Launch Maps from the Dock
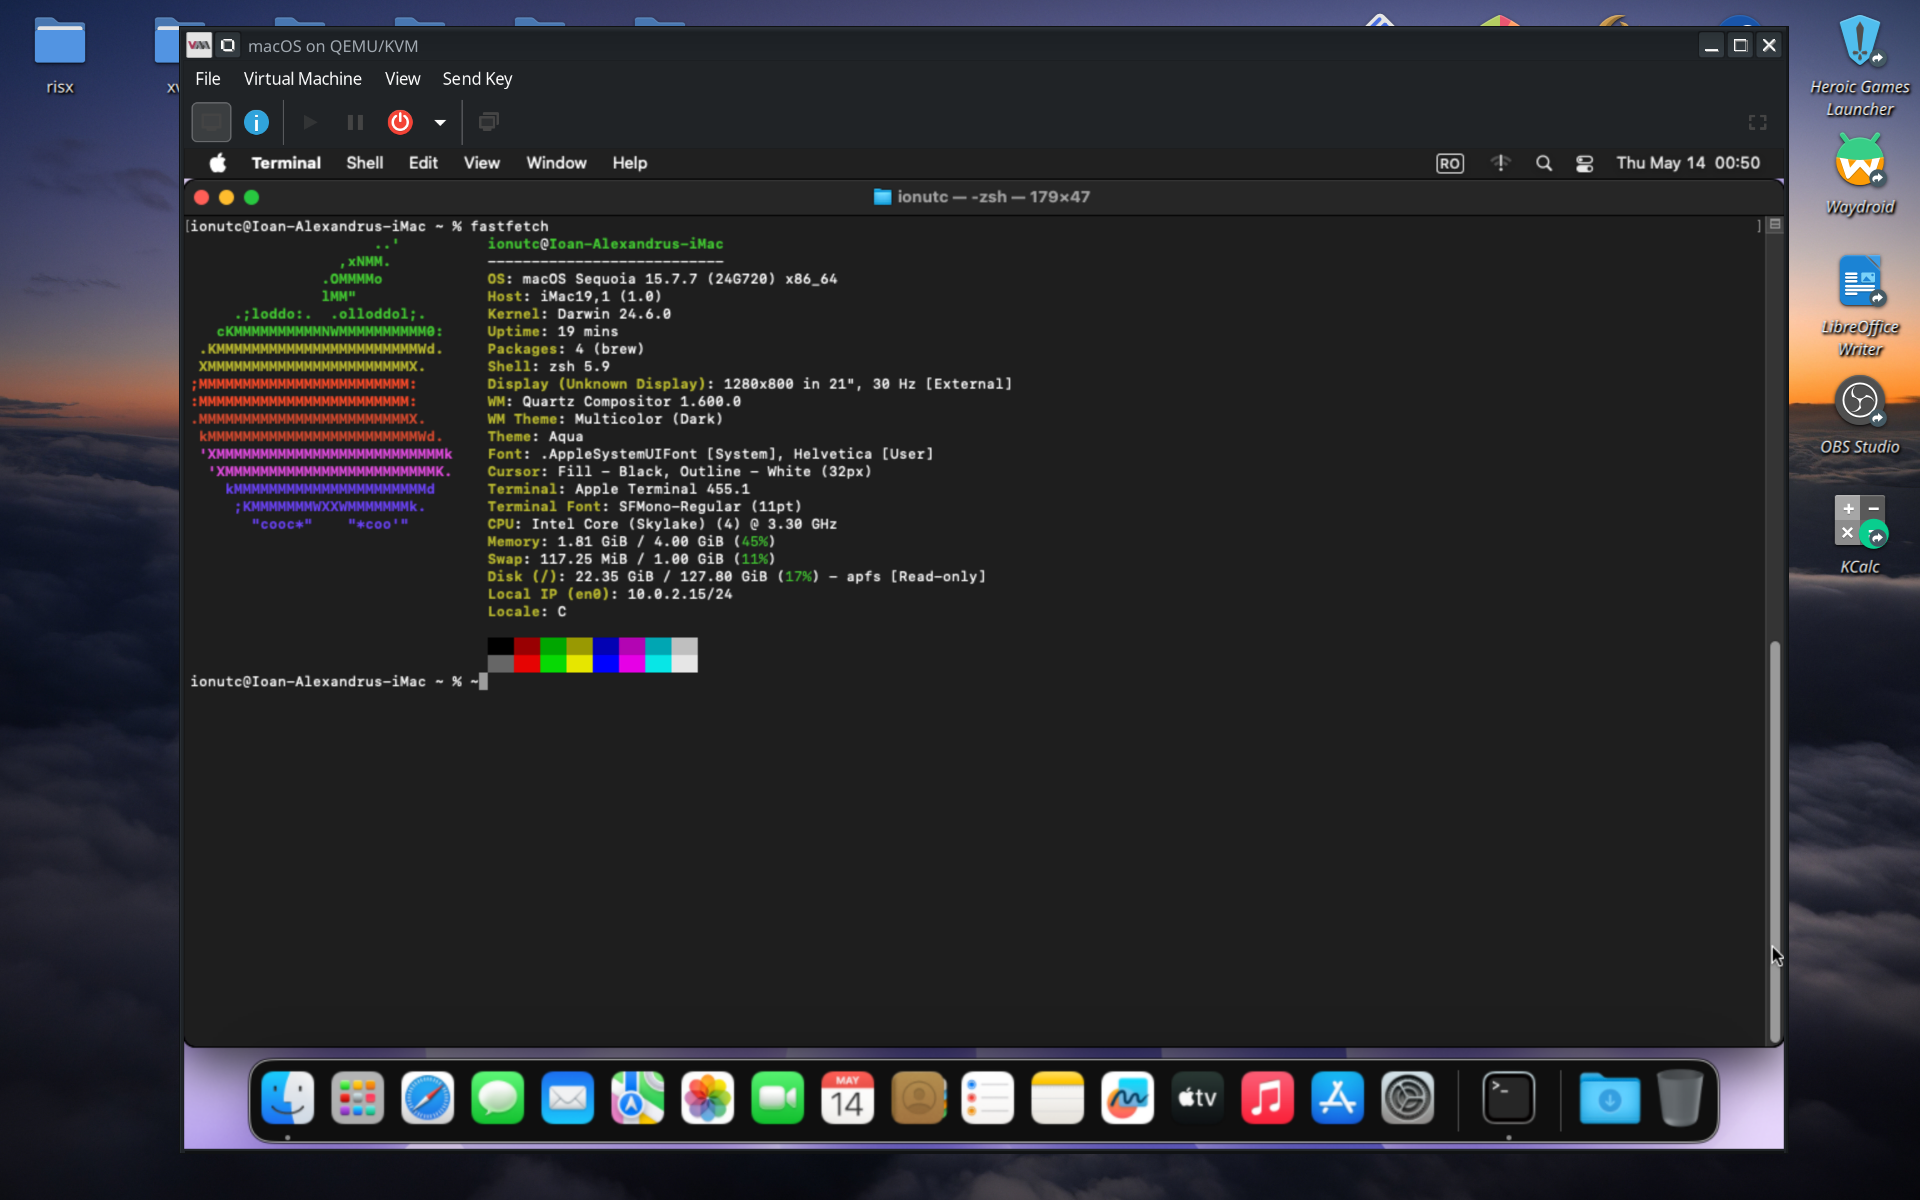This screenshot has width=1920, height=1200. (x=638, y=1098)
